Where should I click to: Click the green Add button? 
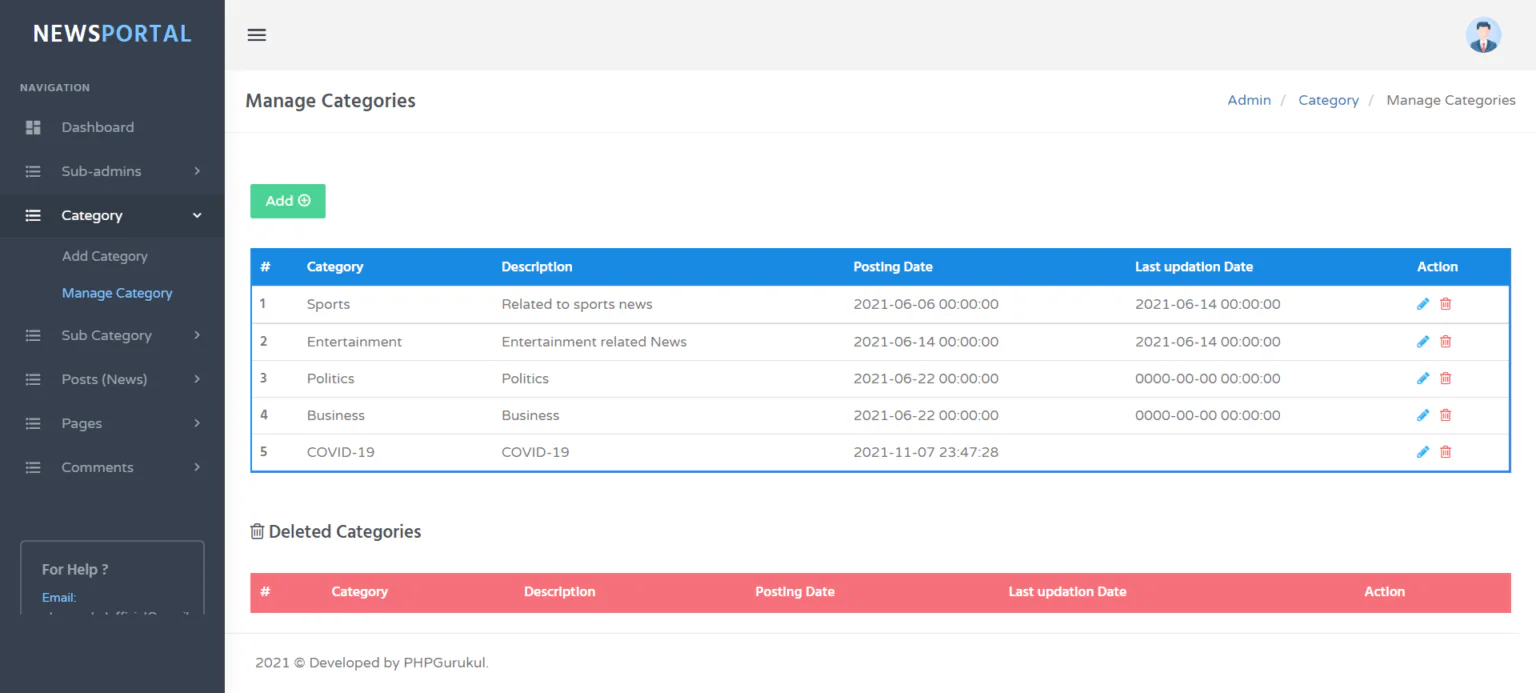pyautogui.click(x=288, y=201)
